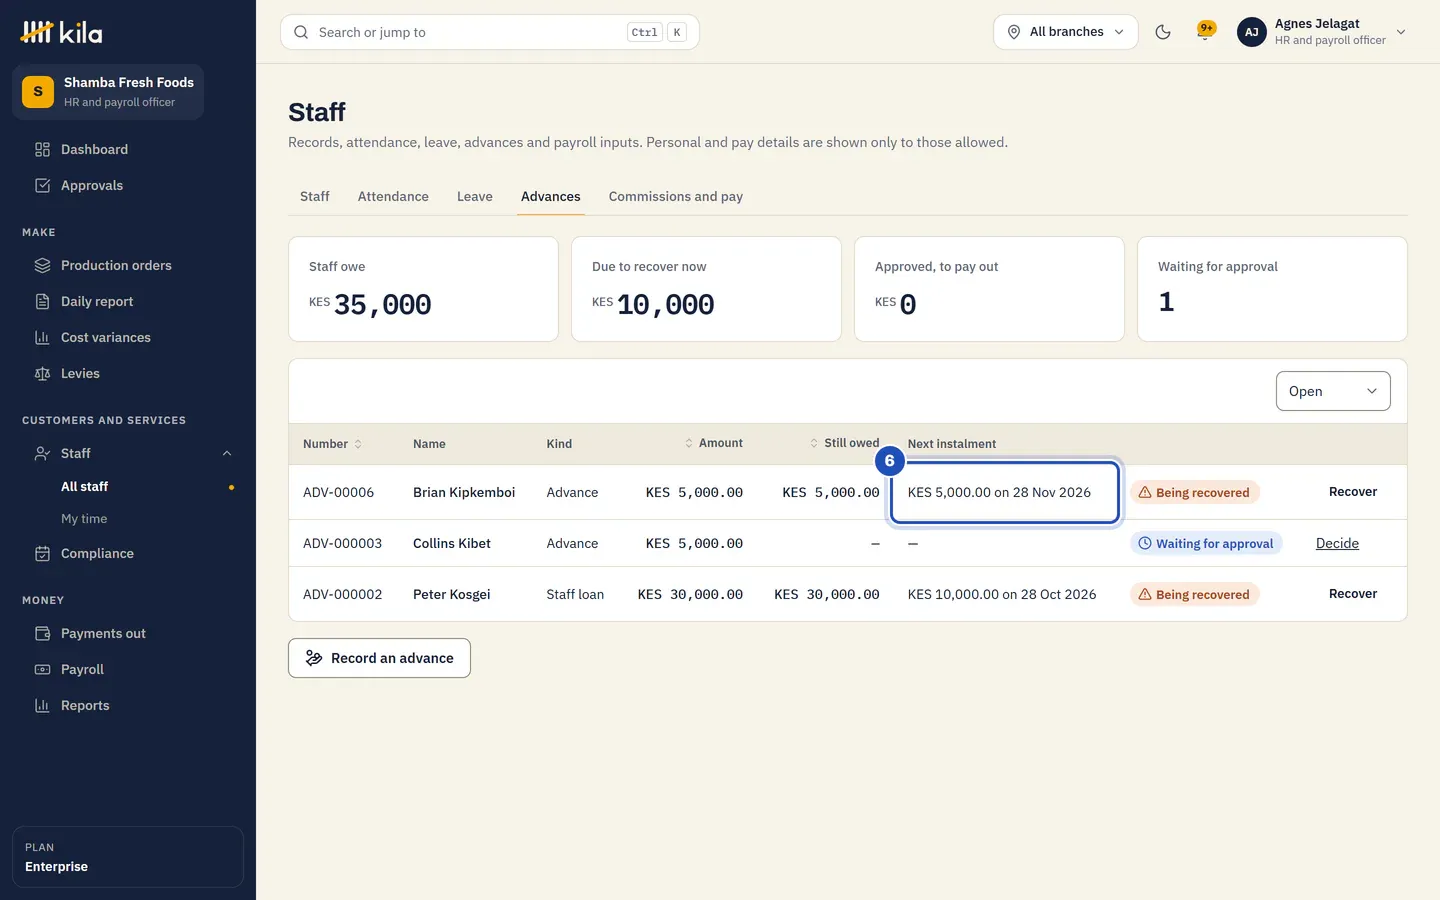Open Levies in sidebar
1440x900 pixels.
click(x=128, y=373)
